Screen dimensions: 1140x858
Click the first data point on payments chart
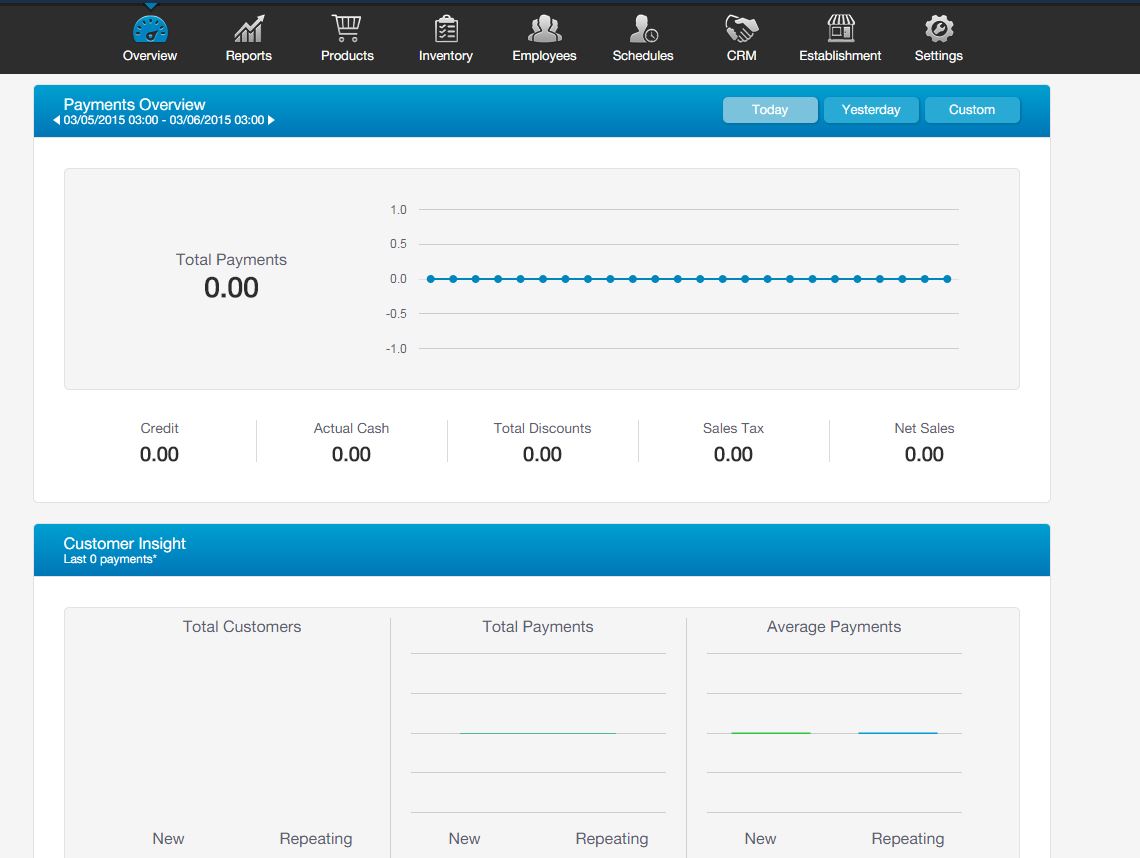(431, 279)
